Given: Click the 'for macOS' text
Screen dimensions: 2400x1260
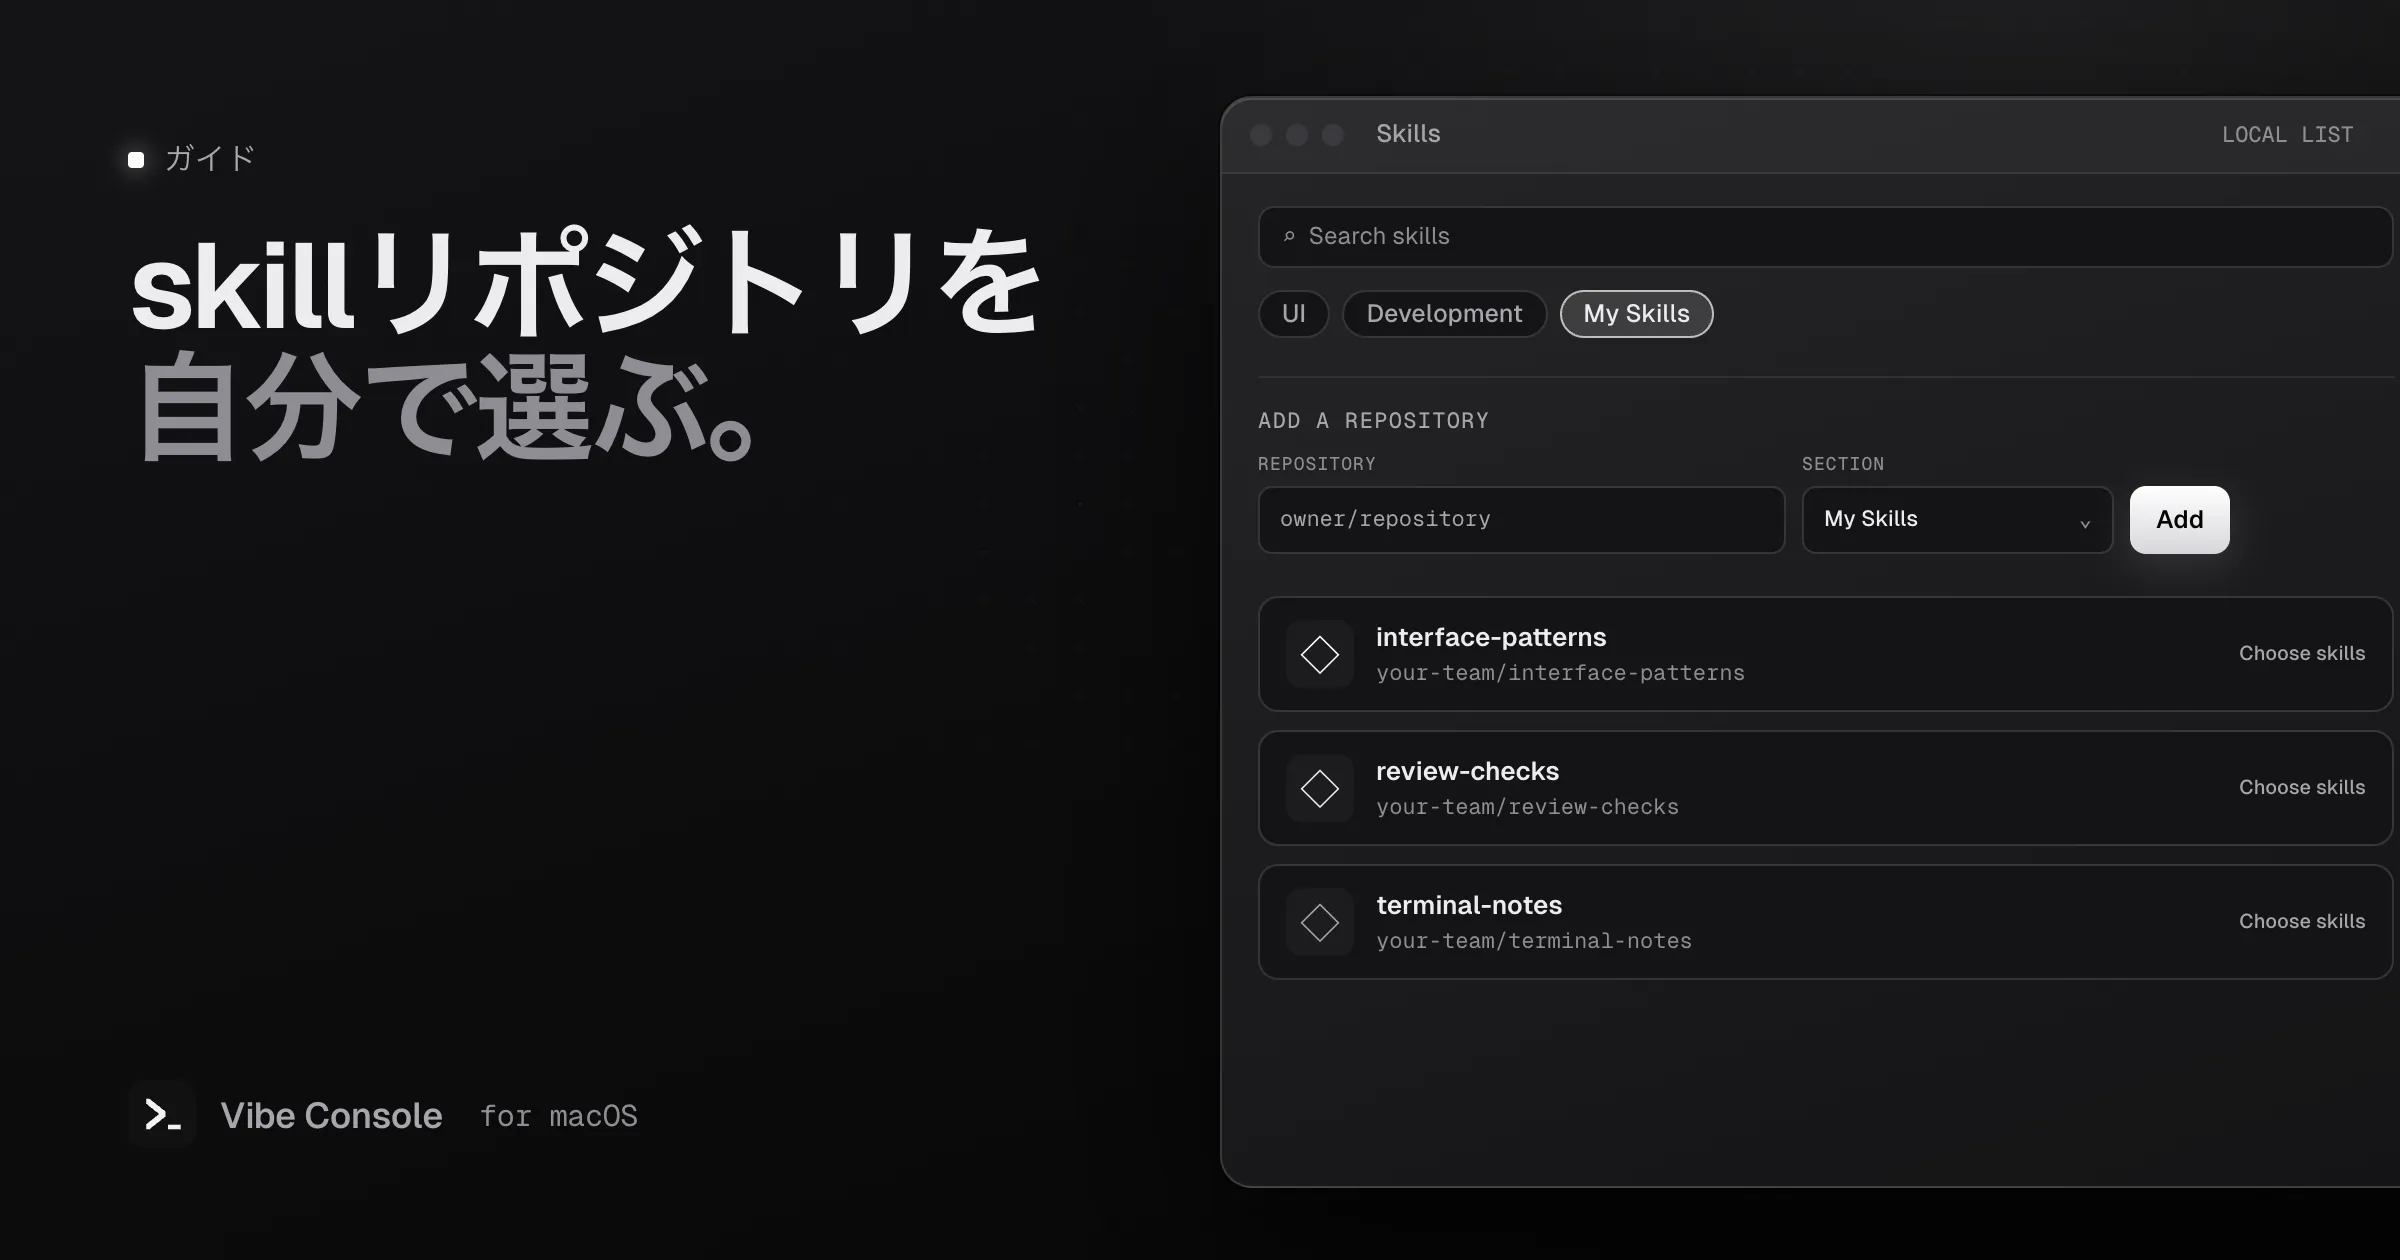Looking at the screenshot, I should point(559,1117).
